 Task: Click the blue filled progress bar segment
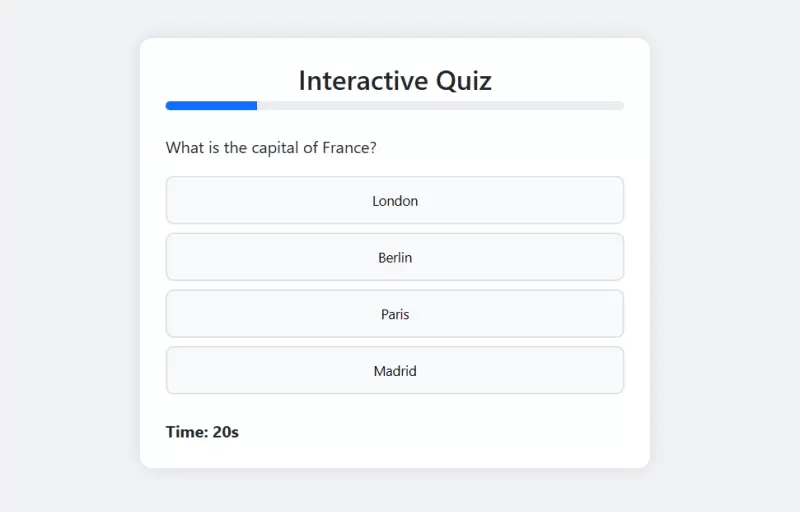pyautogui.click(x=212, y=105)
